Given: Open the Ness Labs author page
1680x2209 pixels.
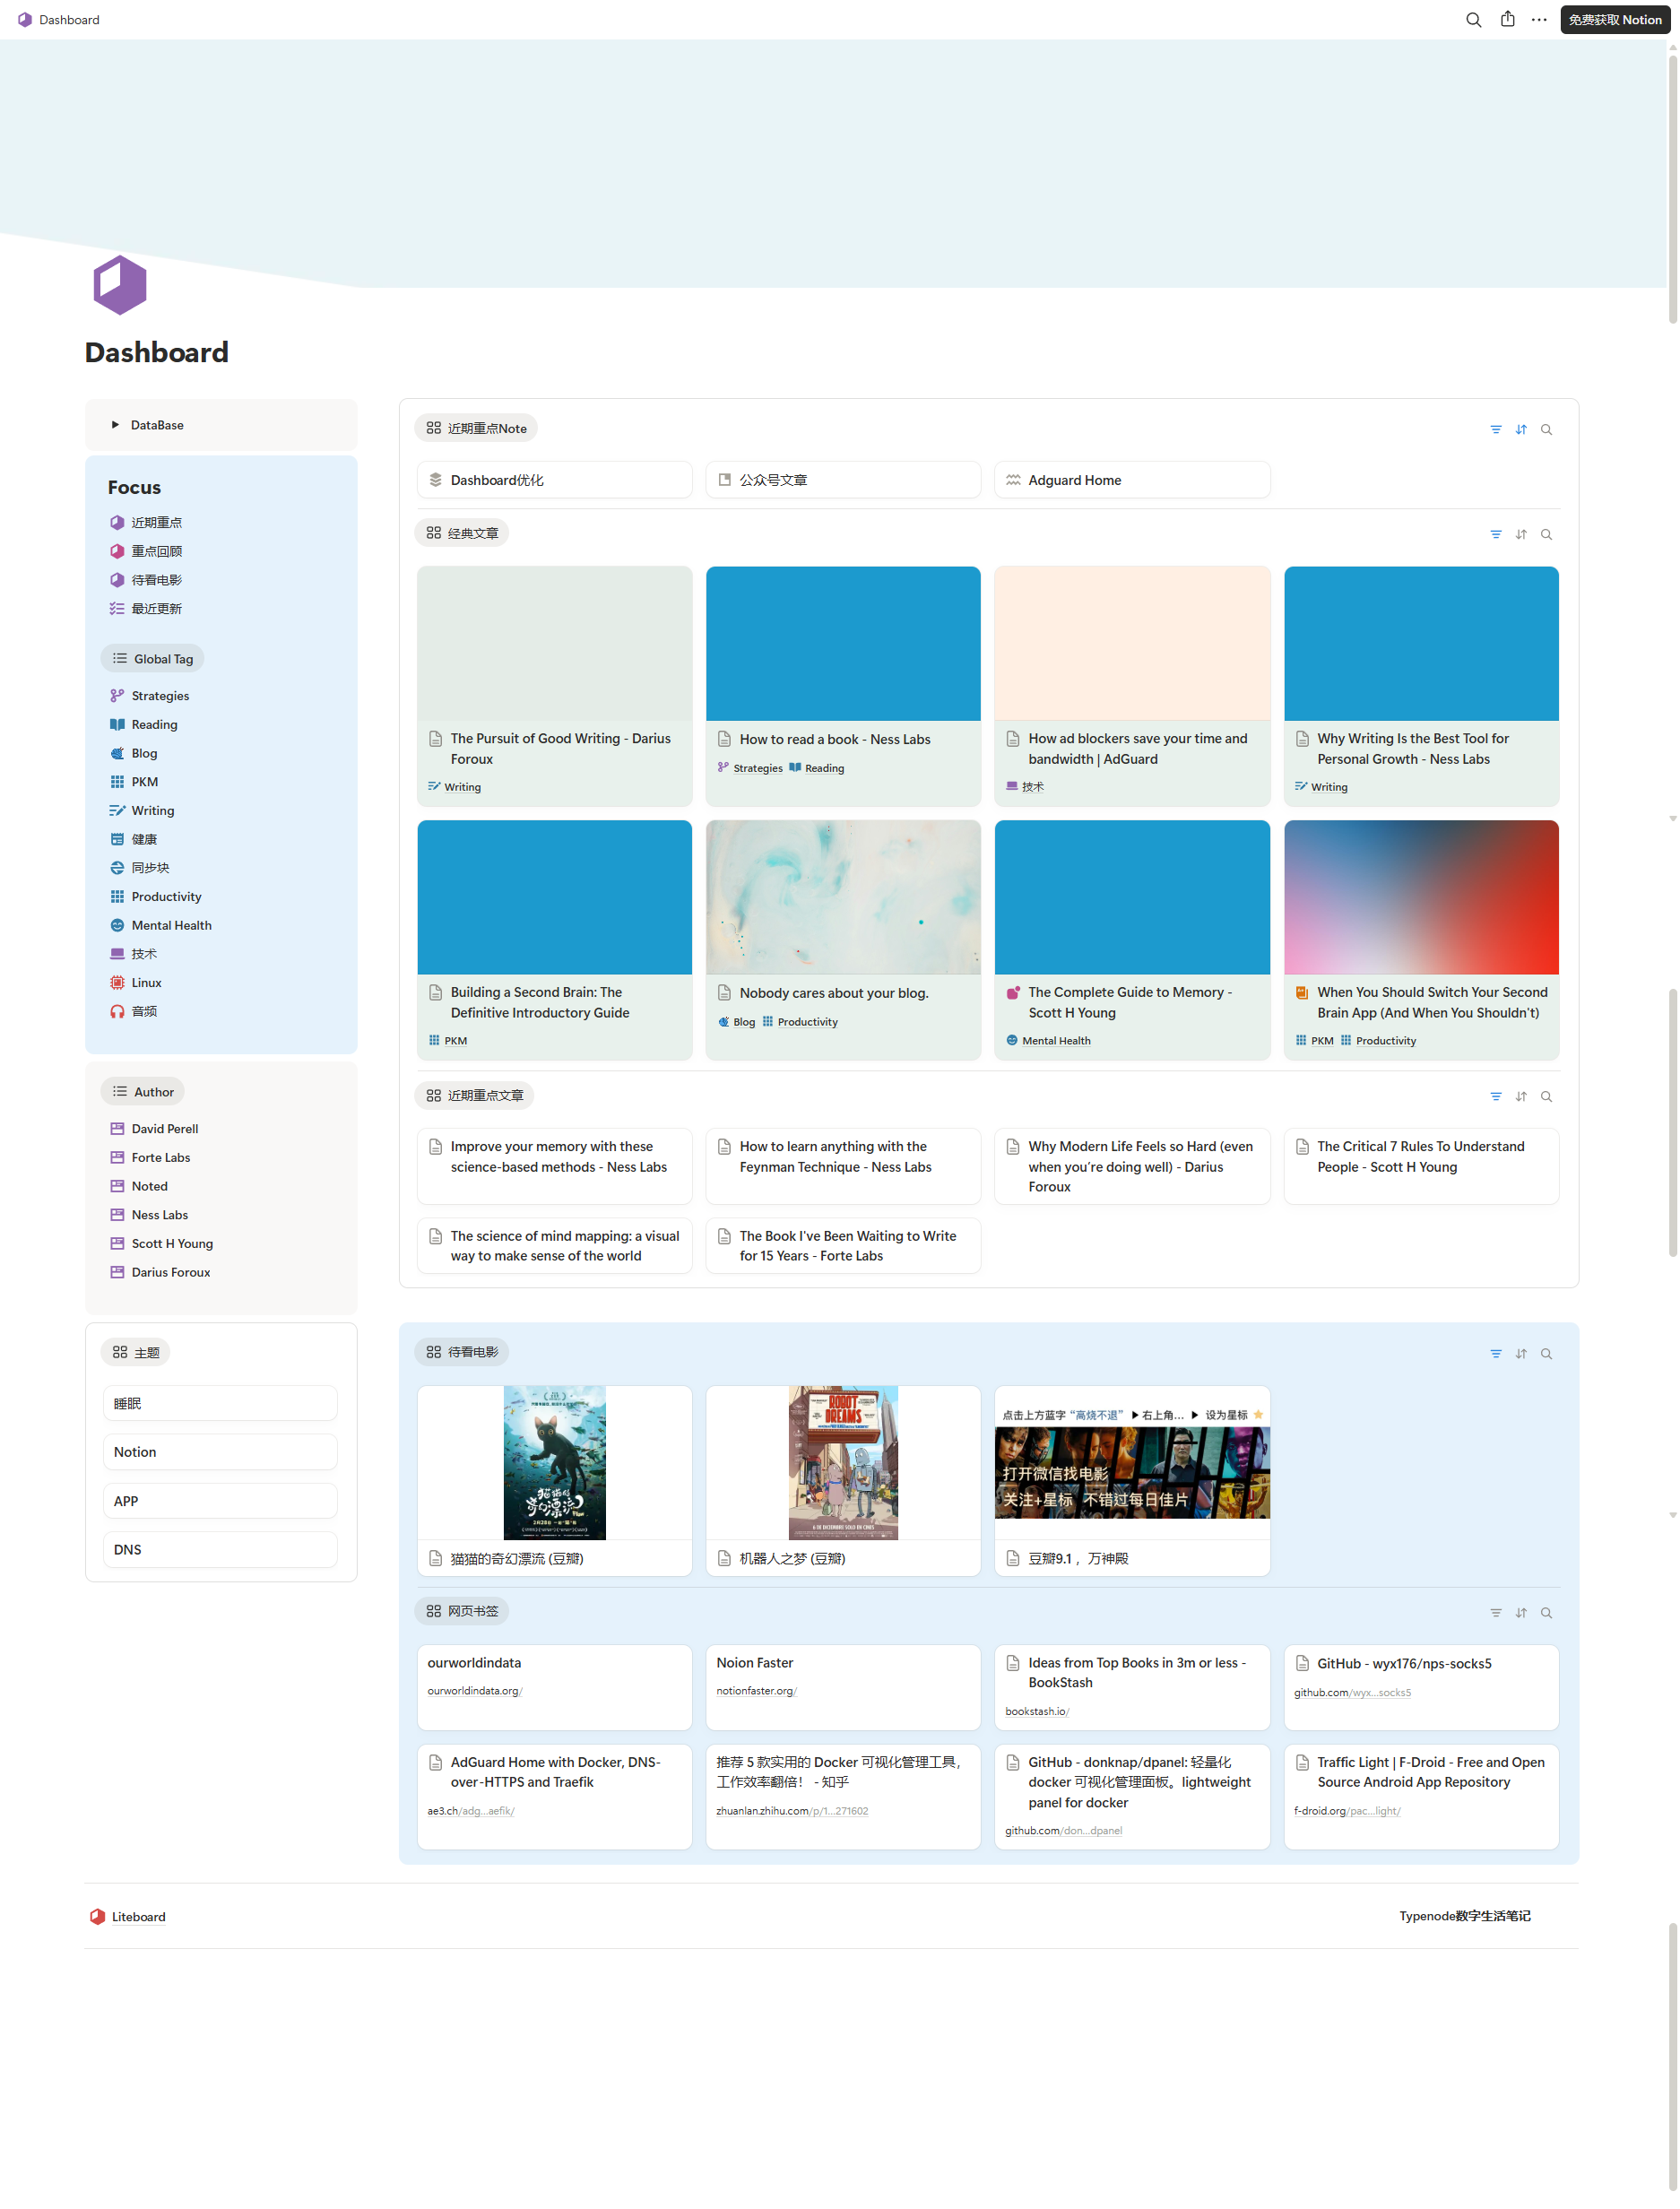Looking at the screenshot, I should (x=159, y=1215).
